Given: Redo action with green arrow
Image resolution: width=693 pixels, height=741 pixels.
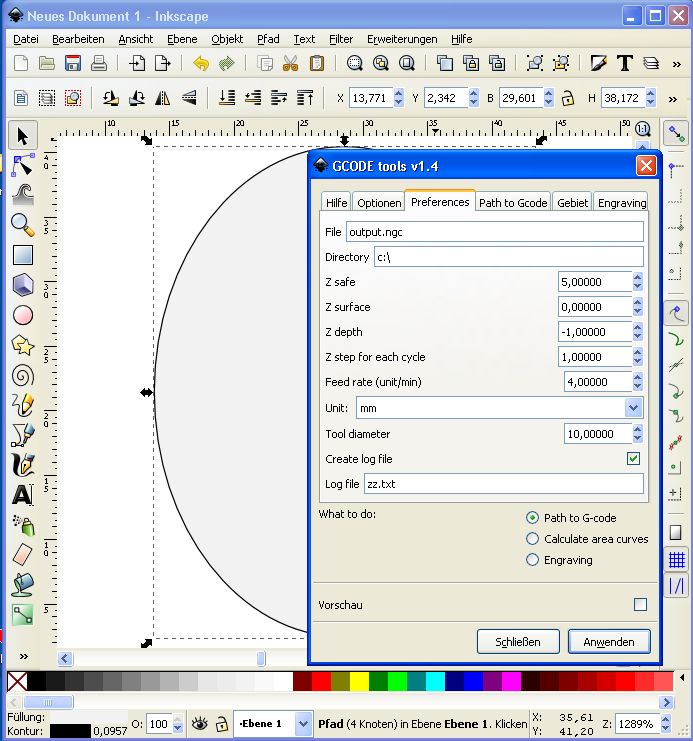Looking at the screenshot, I should pos(227,63).
